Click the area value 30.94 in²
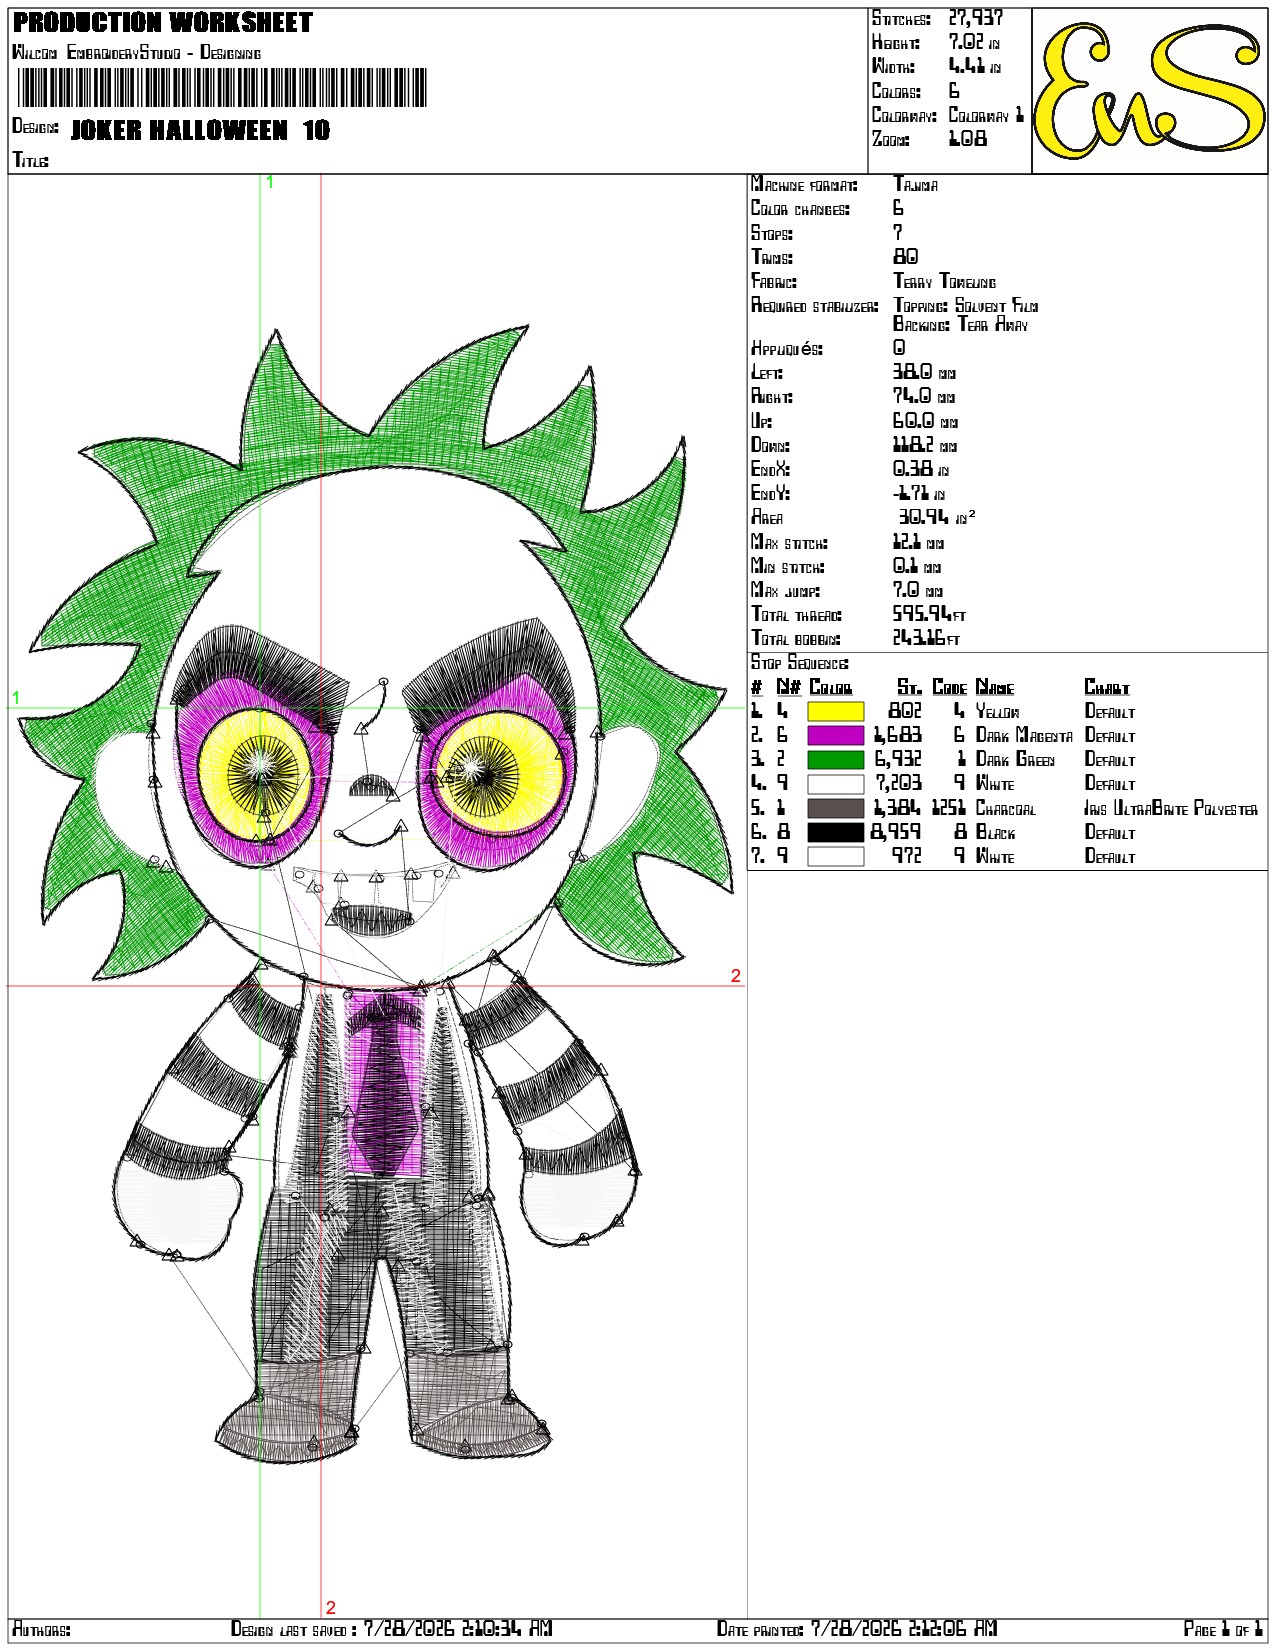 click(x=937, y=517)
